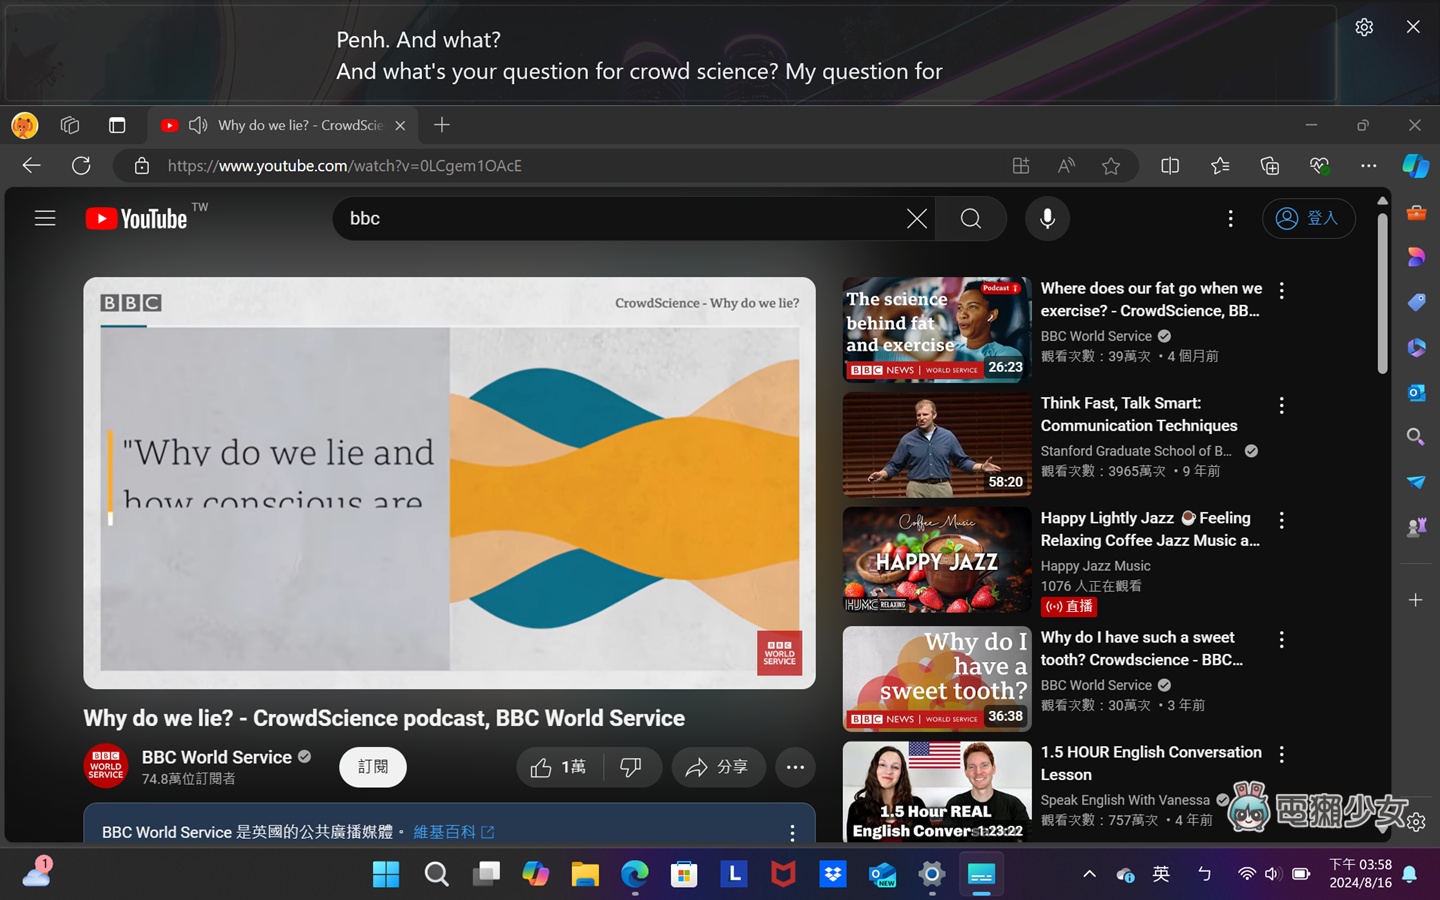Sign in to YouTube (登入)
The height and width of the screenshot is (900, 1440).
click(1308, 218)
